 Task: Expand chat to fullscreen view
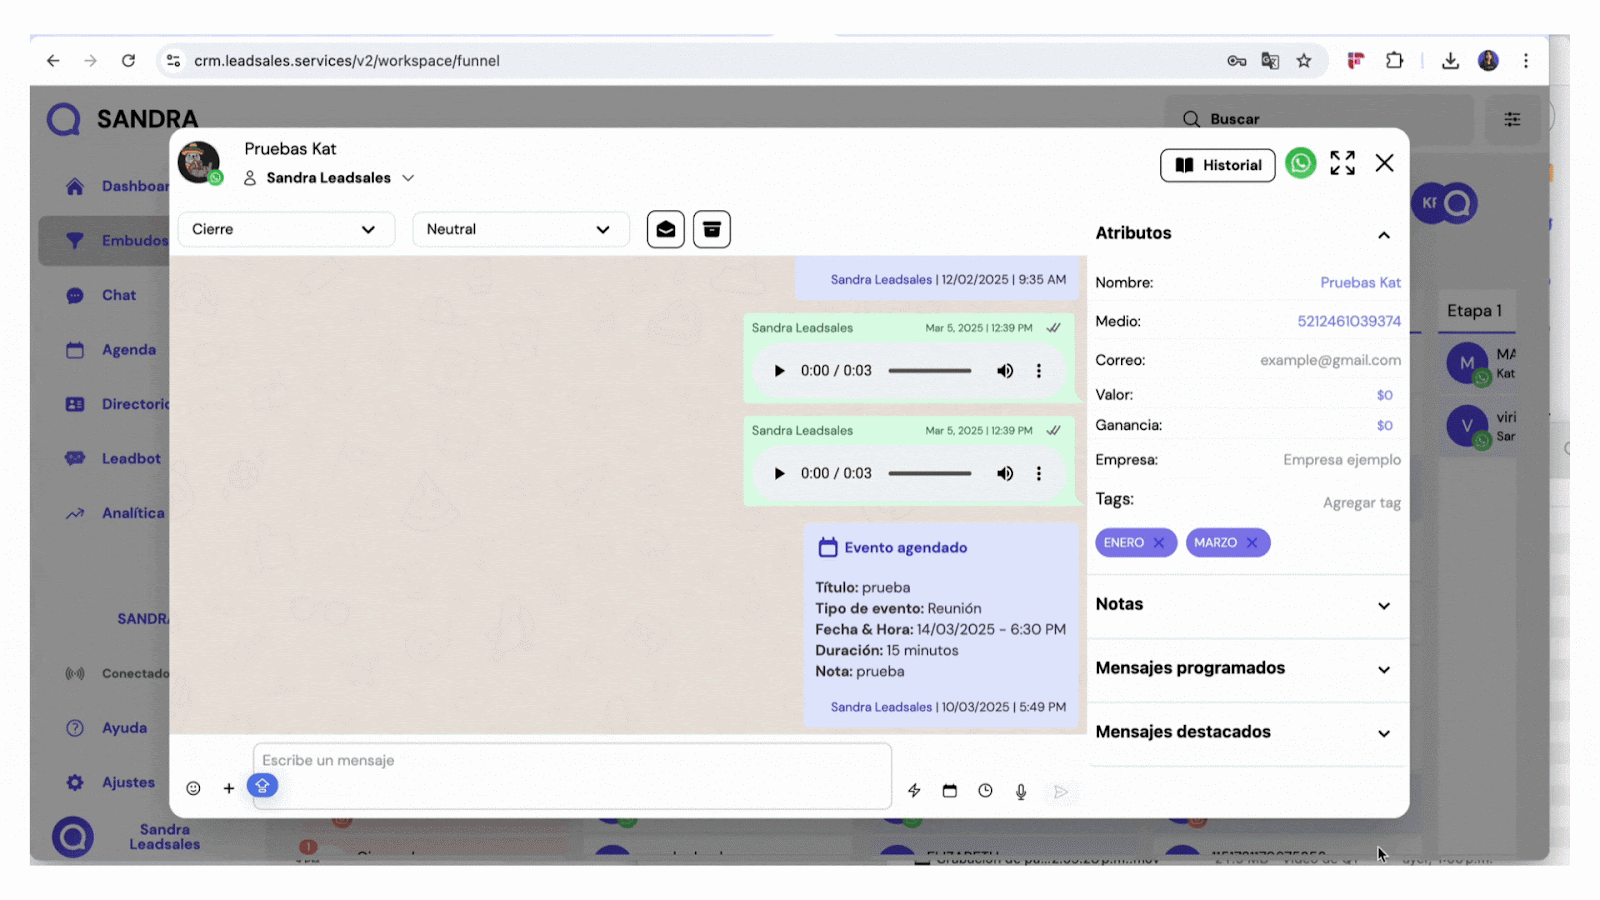[x=1342, y=163]
